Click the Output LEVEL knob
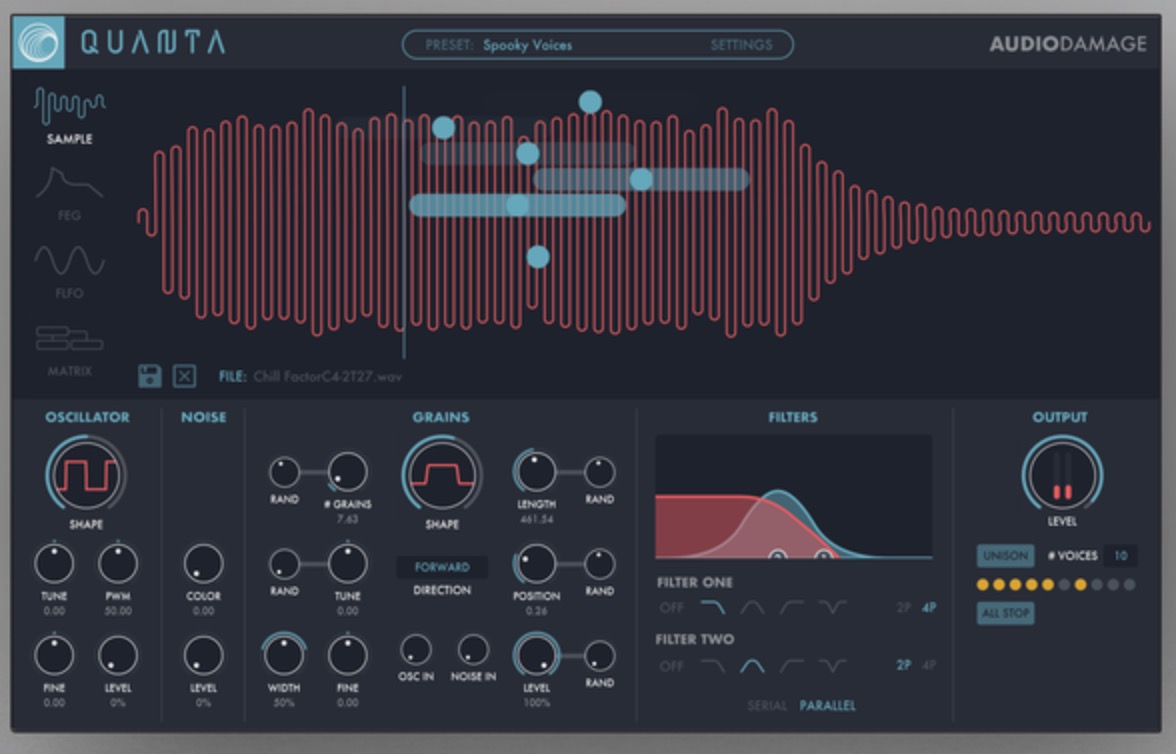Viewport: 1176px width, 754px height. [1062, 476]
